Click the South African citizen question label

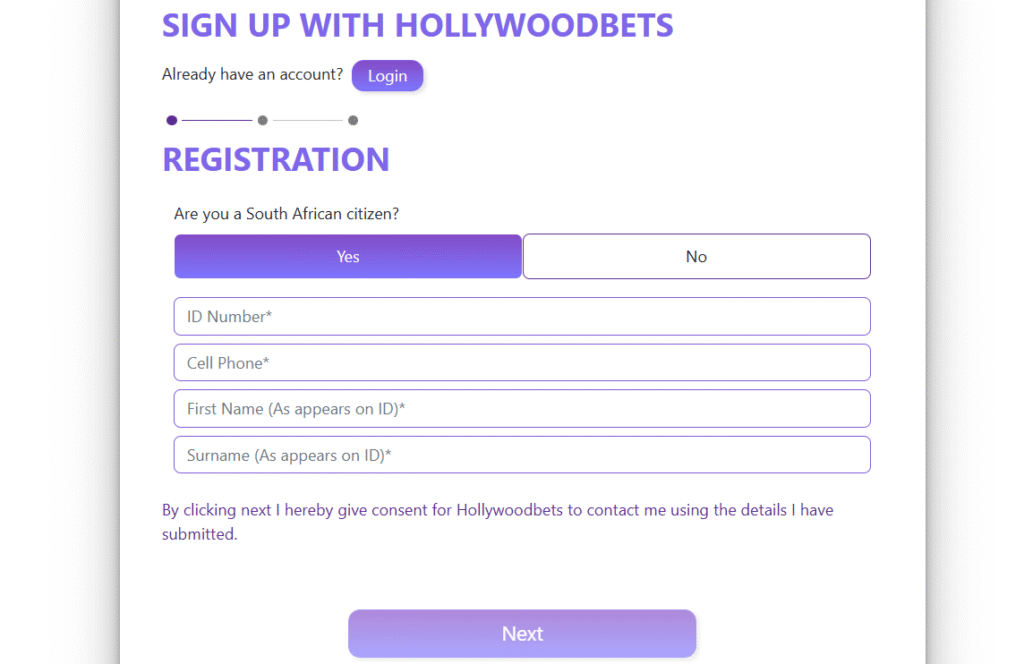pos(286,214)
